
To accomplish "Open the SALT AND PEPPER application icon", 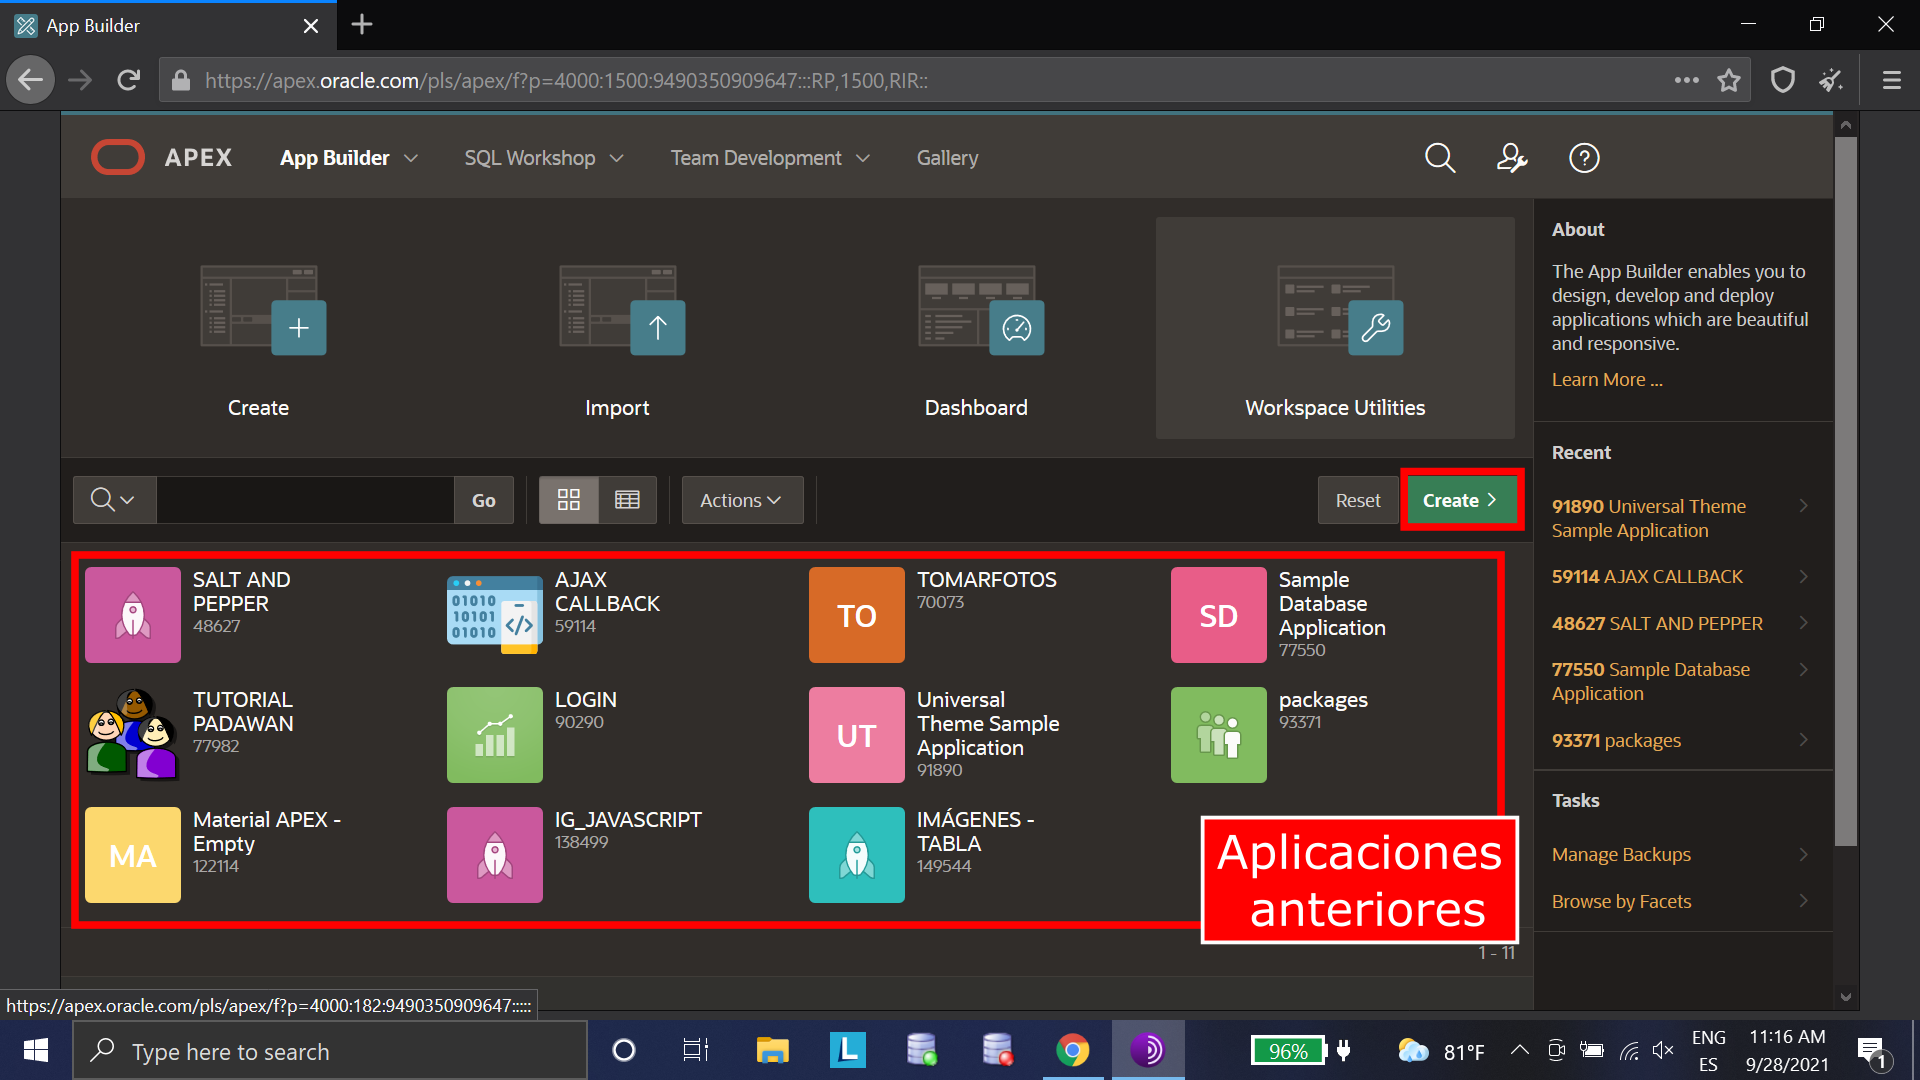I will click(132, 614).
